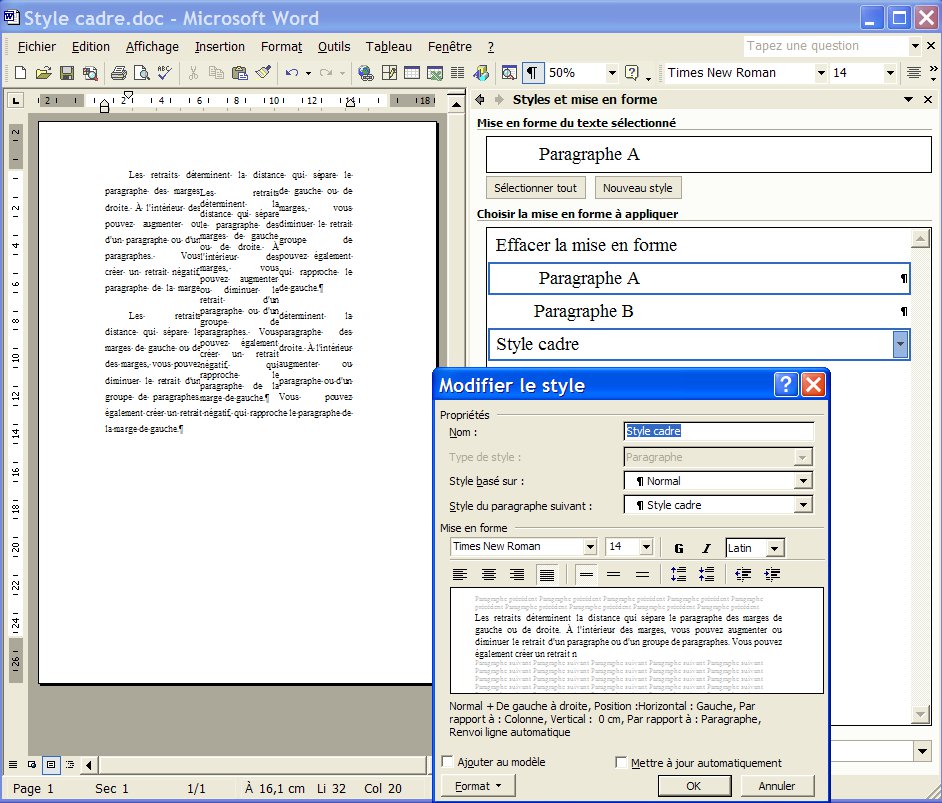This screenshot has width=942, height=803.
Task: Insert an Excel worksheet via its icon
Action: coord(434,73)
